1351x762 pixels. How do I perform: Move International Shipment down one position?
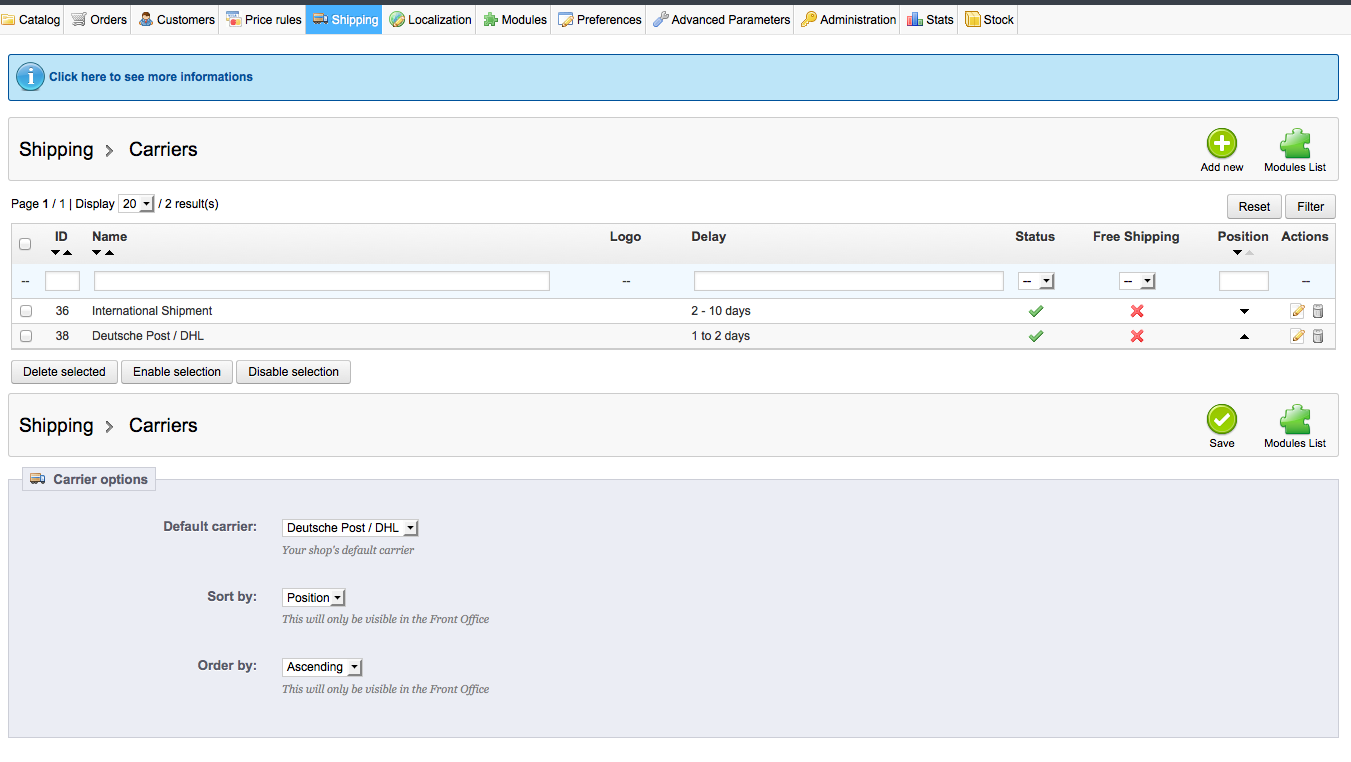[x=1244, y=312]
